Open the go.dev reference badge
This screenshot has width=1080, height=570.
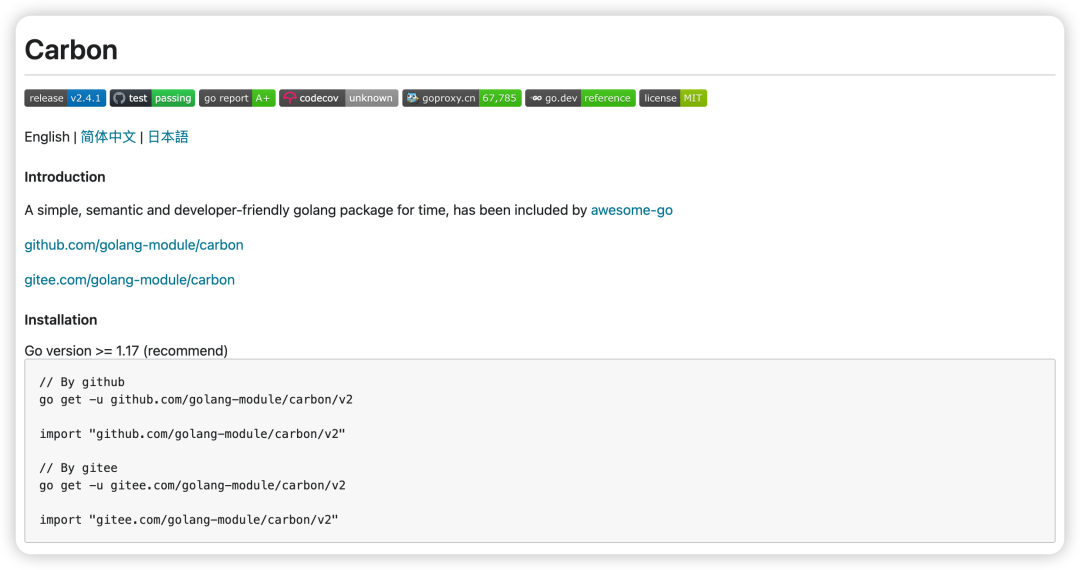(580, 98)
